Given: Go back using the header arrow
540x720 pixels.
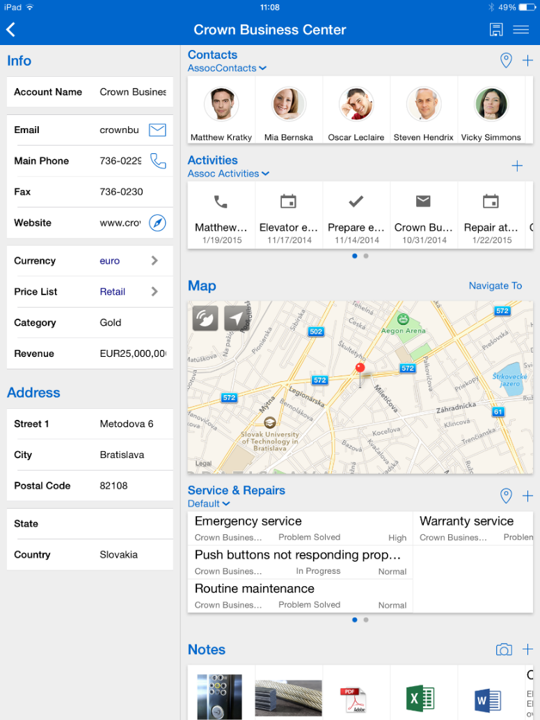Looking at the screenshot, I should click(x=11, y=30).
